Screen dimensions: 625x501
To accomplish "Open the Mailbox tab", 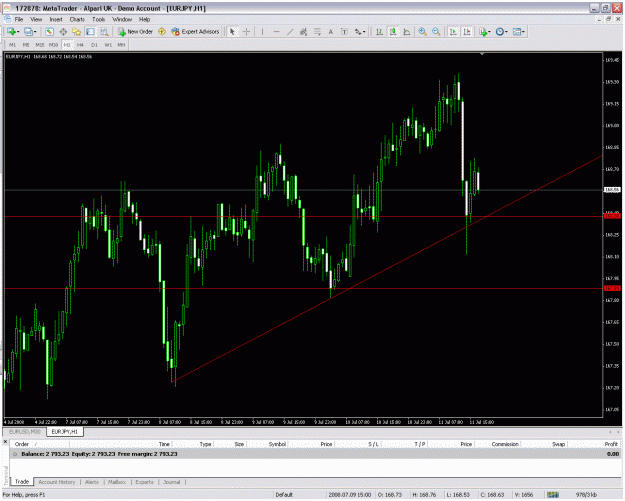I will (x=117, y=482).
